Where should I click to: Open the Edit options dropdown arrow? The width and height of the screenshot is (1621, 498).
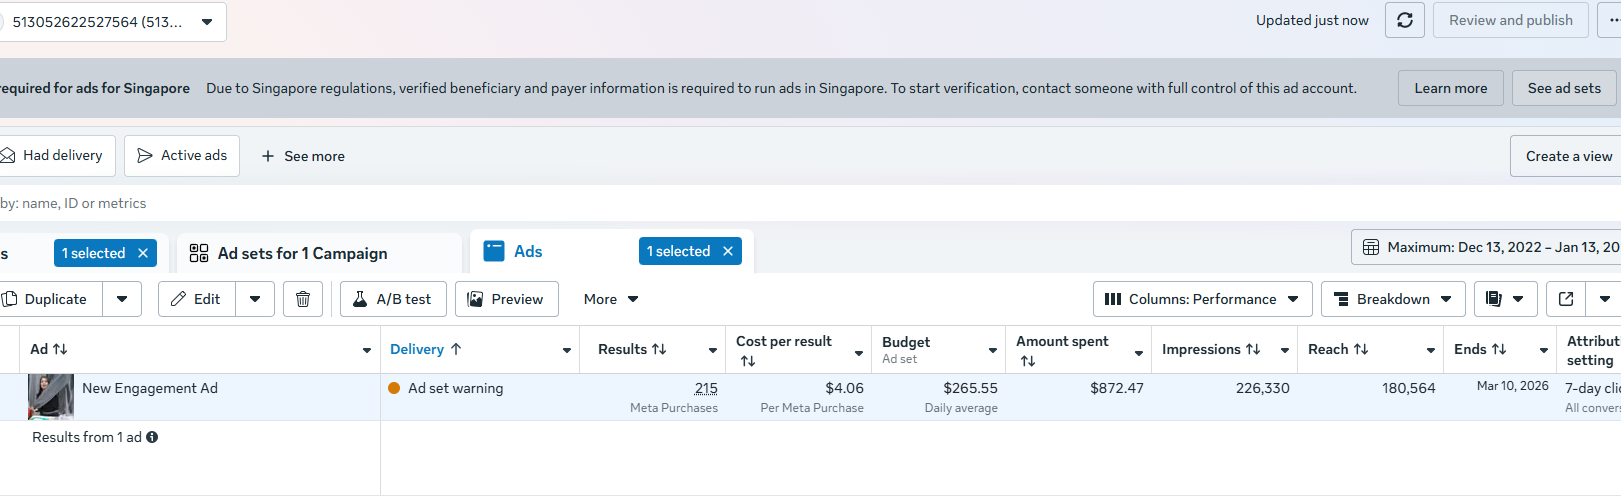255,299
